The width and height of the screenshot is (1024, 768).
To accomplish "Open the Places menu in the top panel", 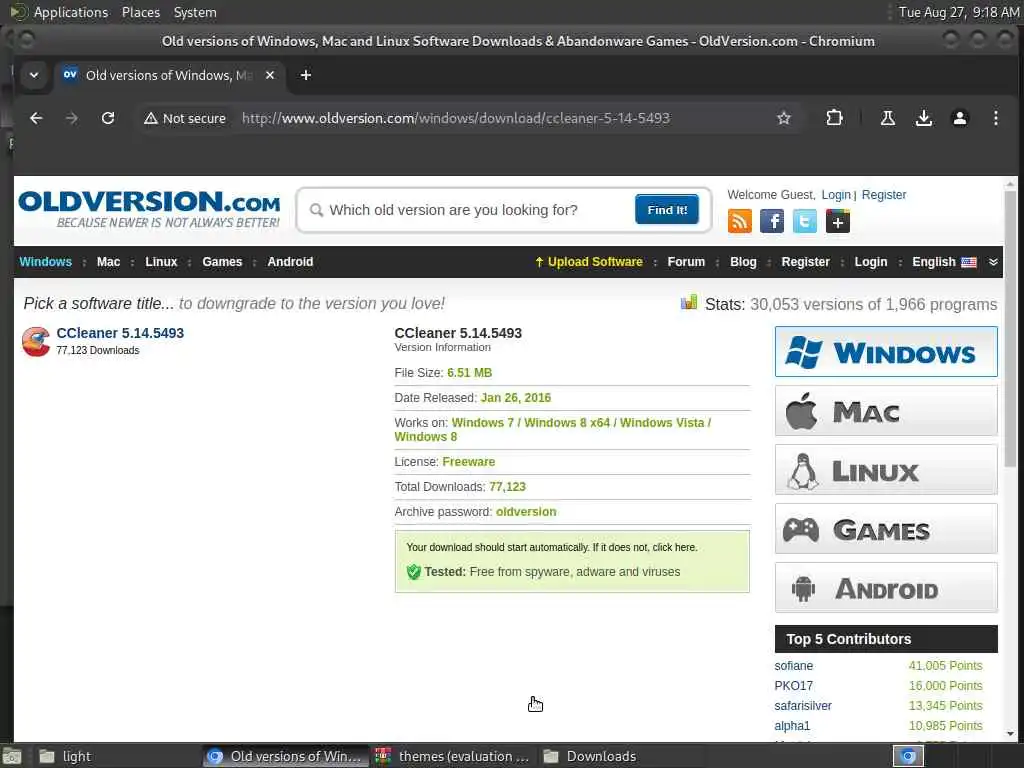I will point(140,12).
